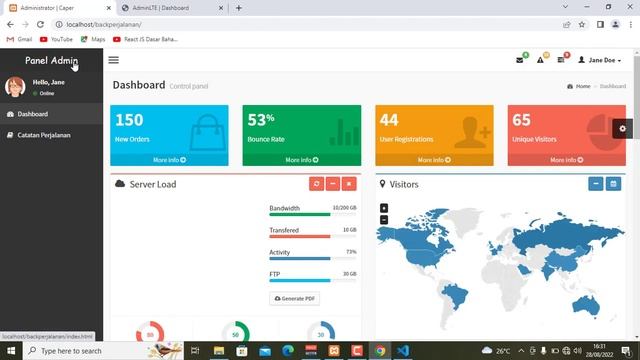Open the Gmail bookmark
Screen dimensions: 640x360
pyautogui.click(x=20, y=39)
